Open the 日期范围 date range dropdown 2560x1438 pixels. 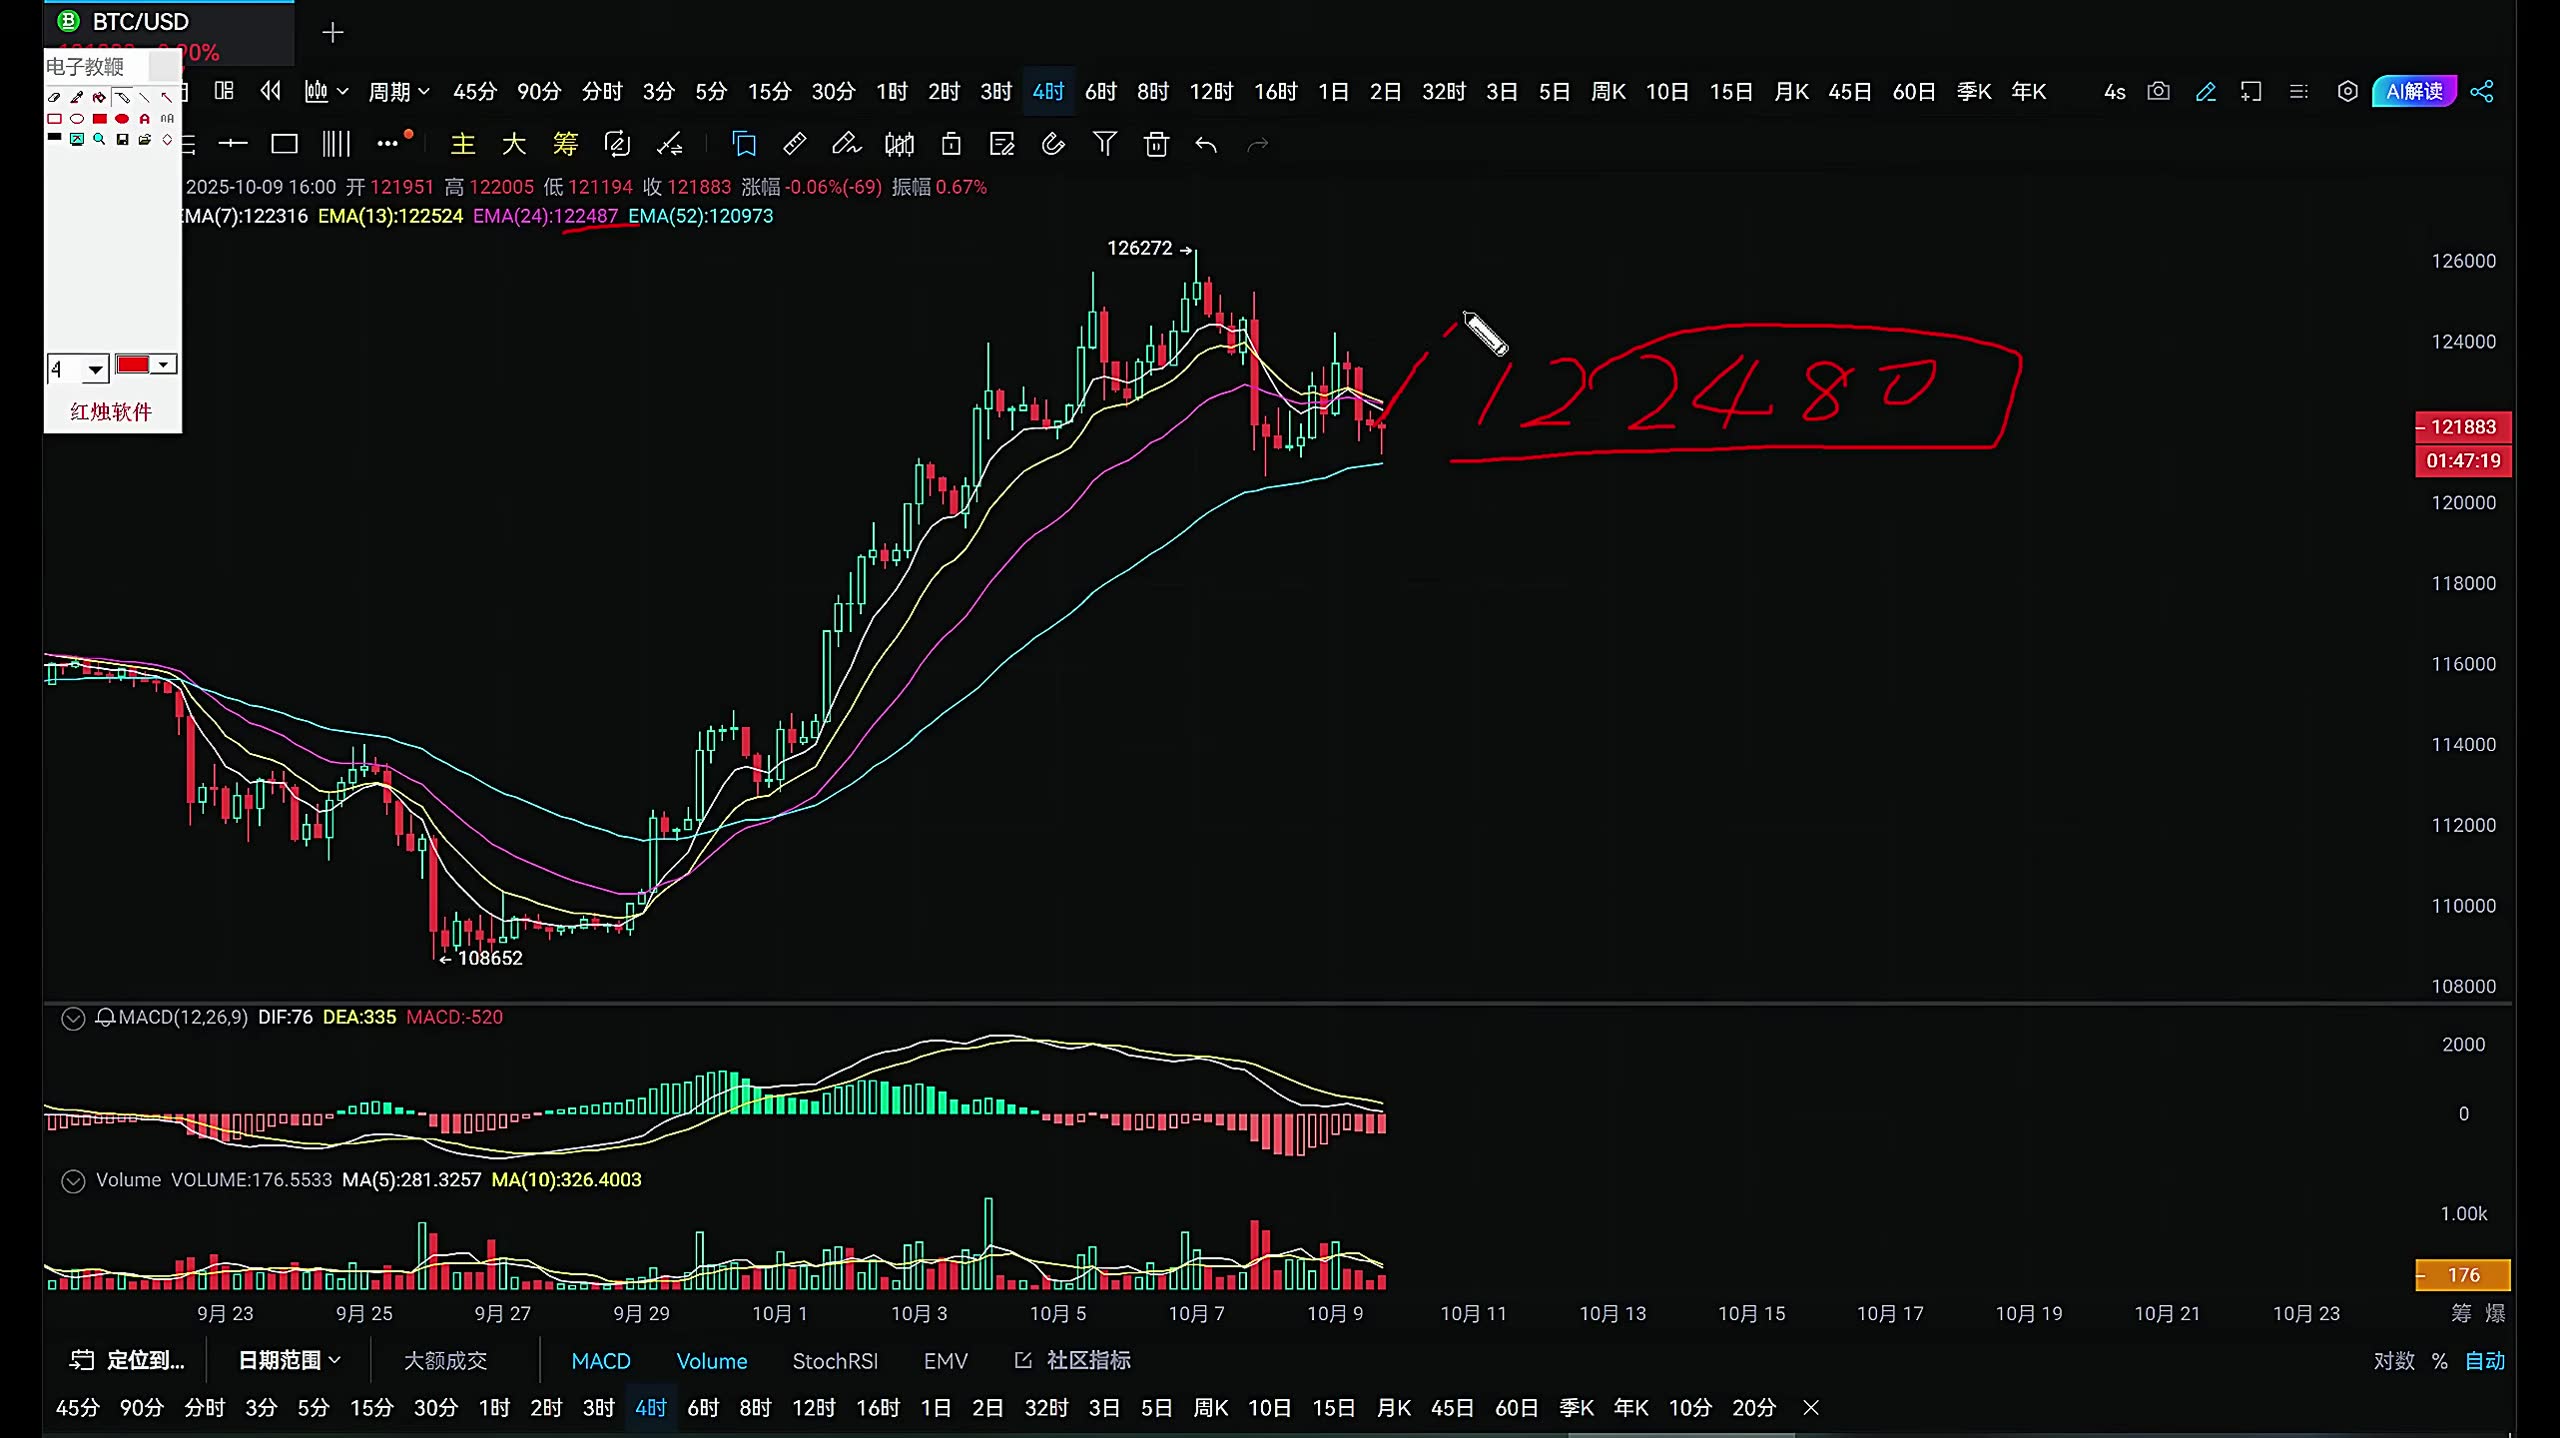click(x=289, y=1361)
